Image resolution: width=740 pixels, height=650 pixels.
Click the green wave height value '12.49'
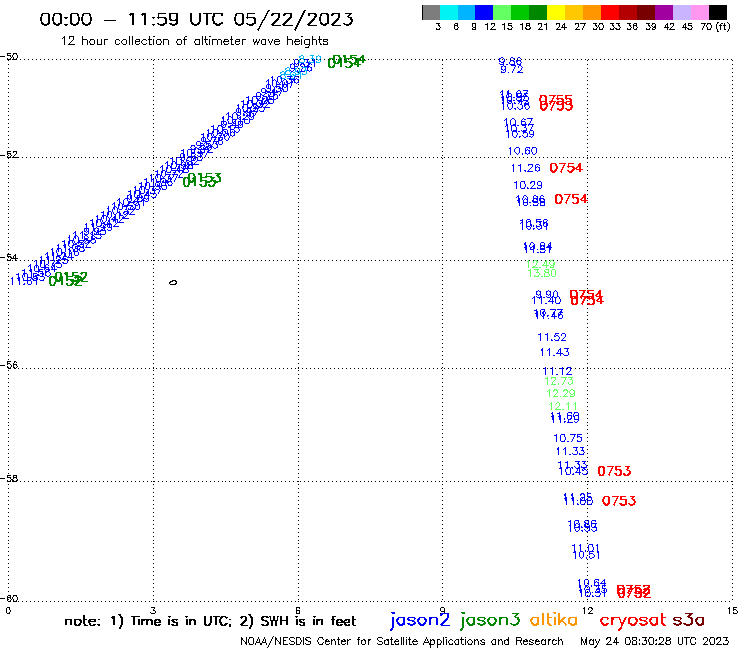pos(540,264)
